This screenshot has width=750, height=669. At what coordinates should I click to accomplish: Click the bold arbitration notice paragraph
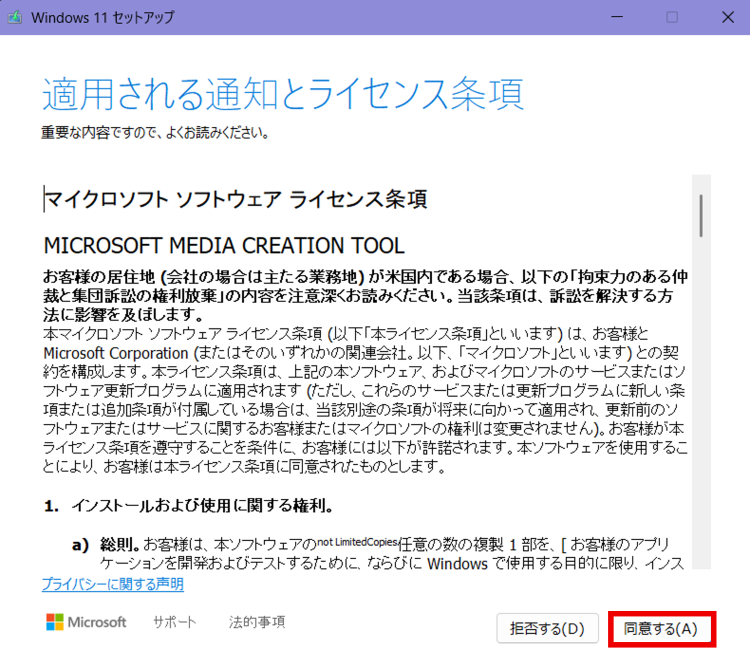coord(365,296)
